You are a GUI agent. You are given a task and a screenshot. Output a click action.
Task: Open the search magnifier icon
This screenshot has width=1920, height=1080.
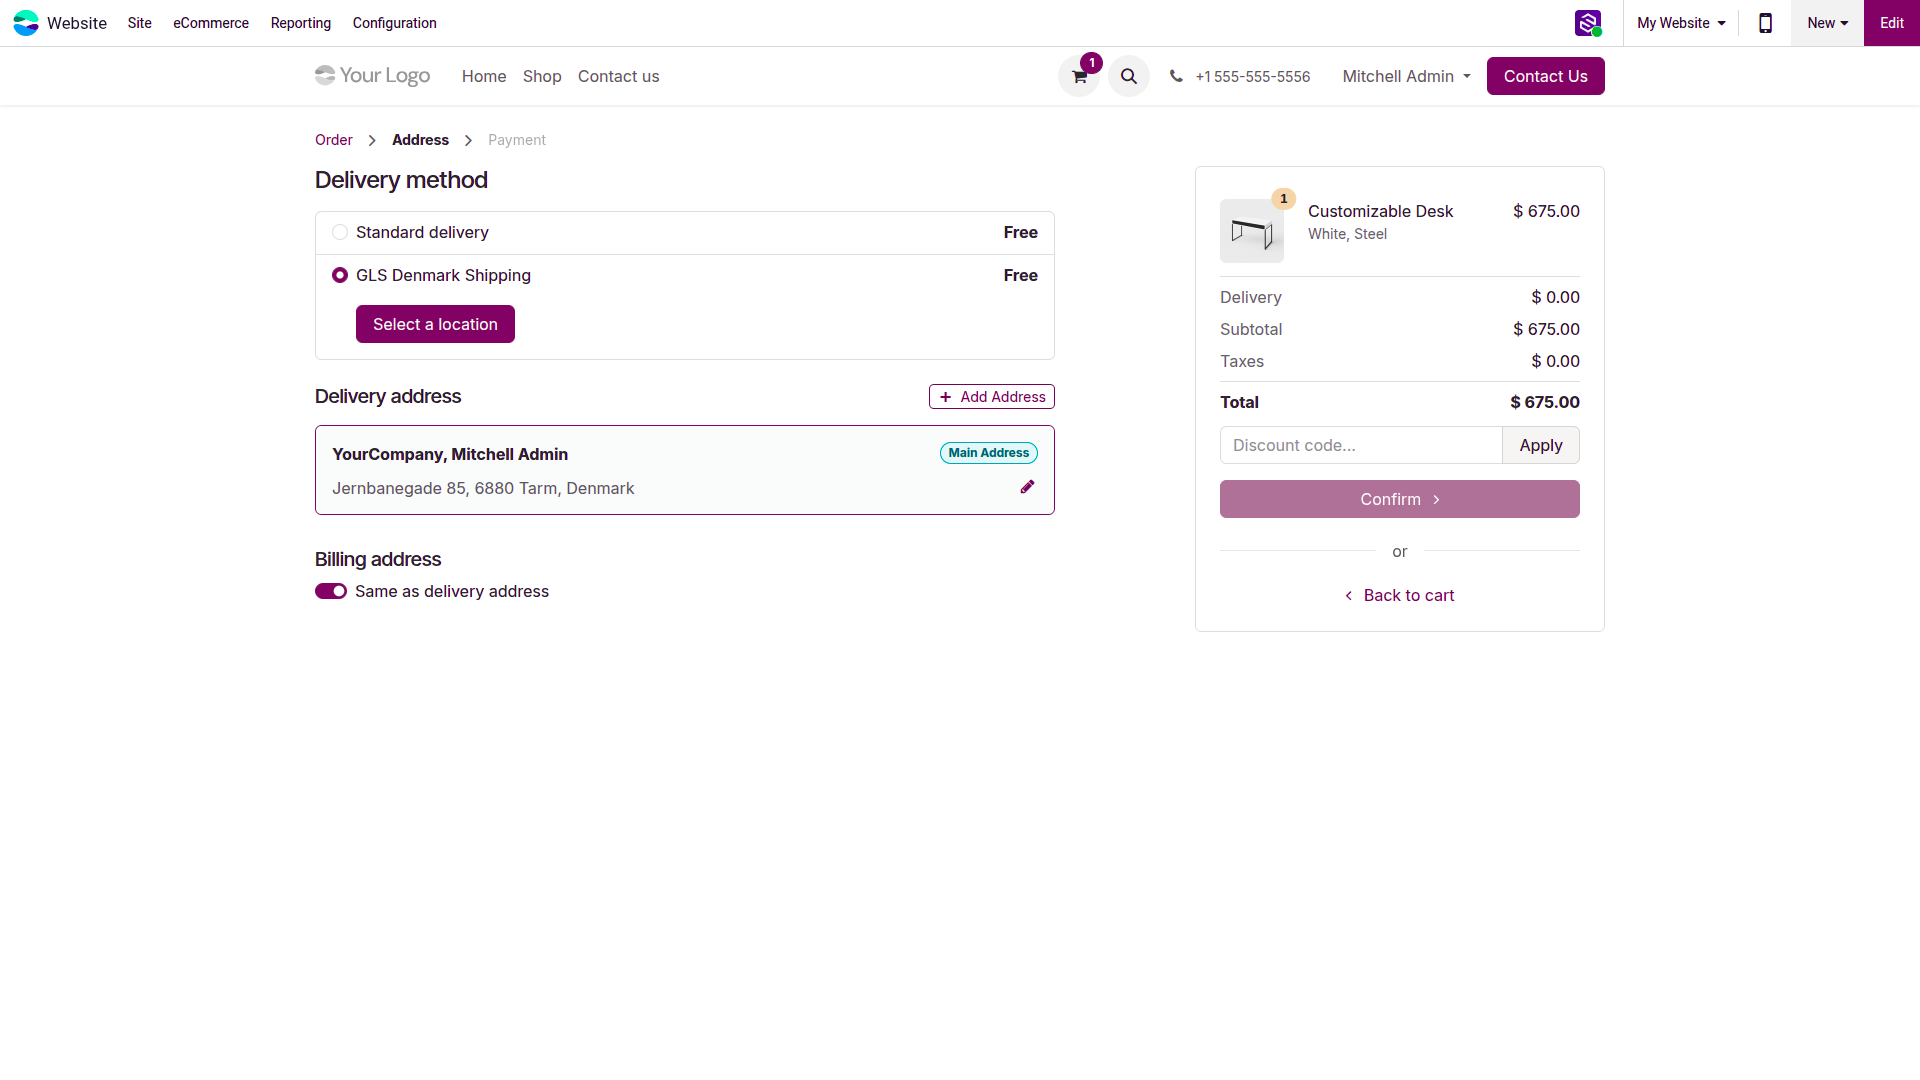pyautogui.click(x=1129, y=76)
